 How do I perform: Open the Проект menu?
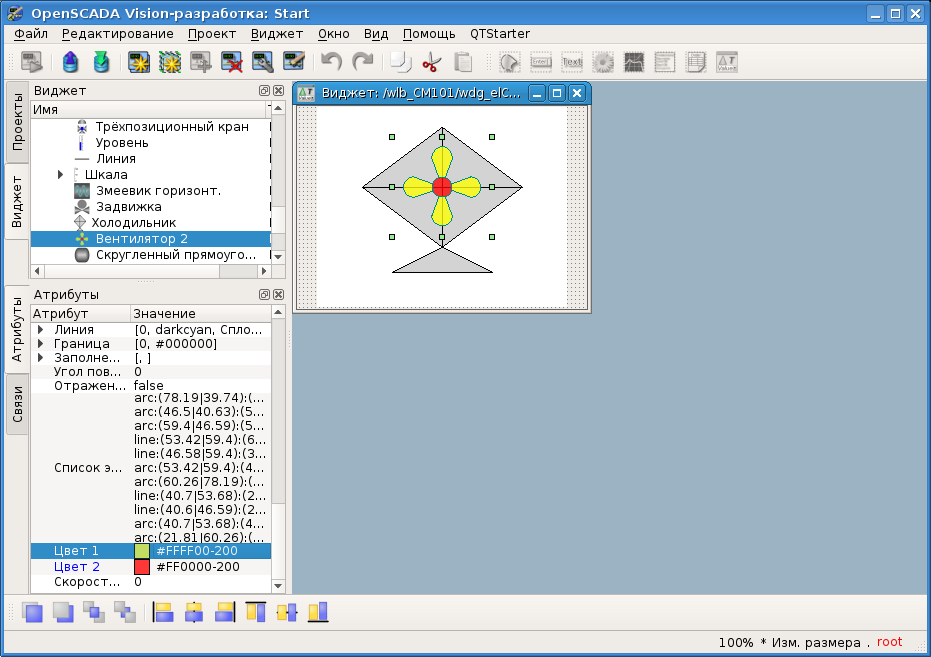[x=211, y=33]
